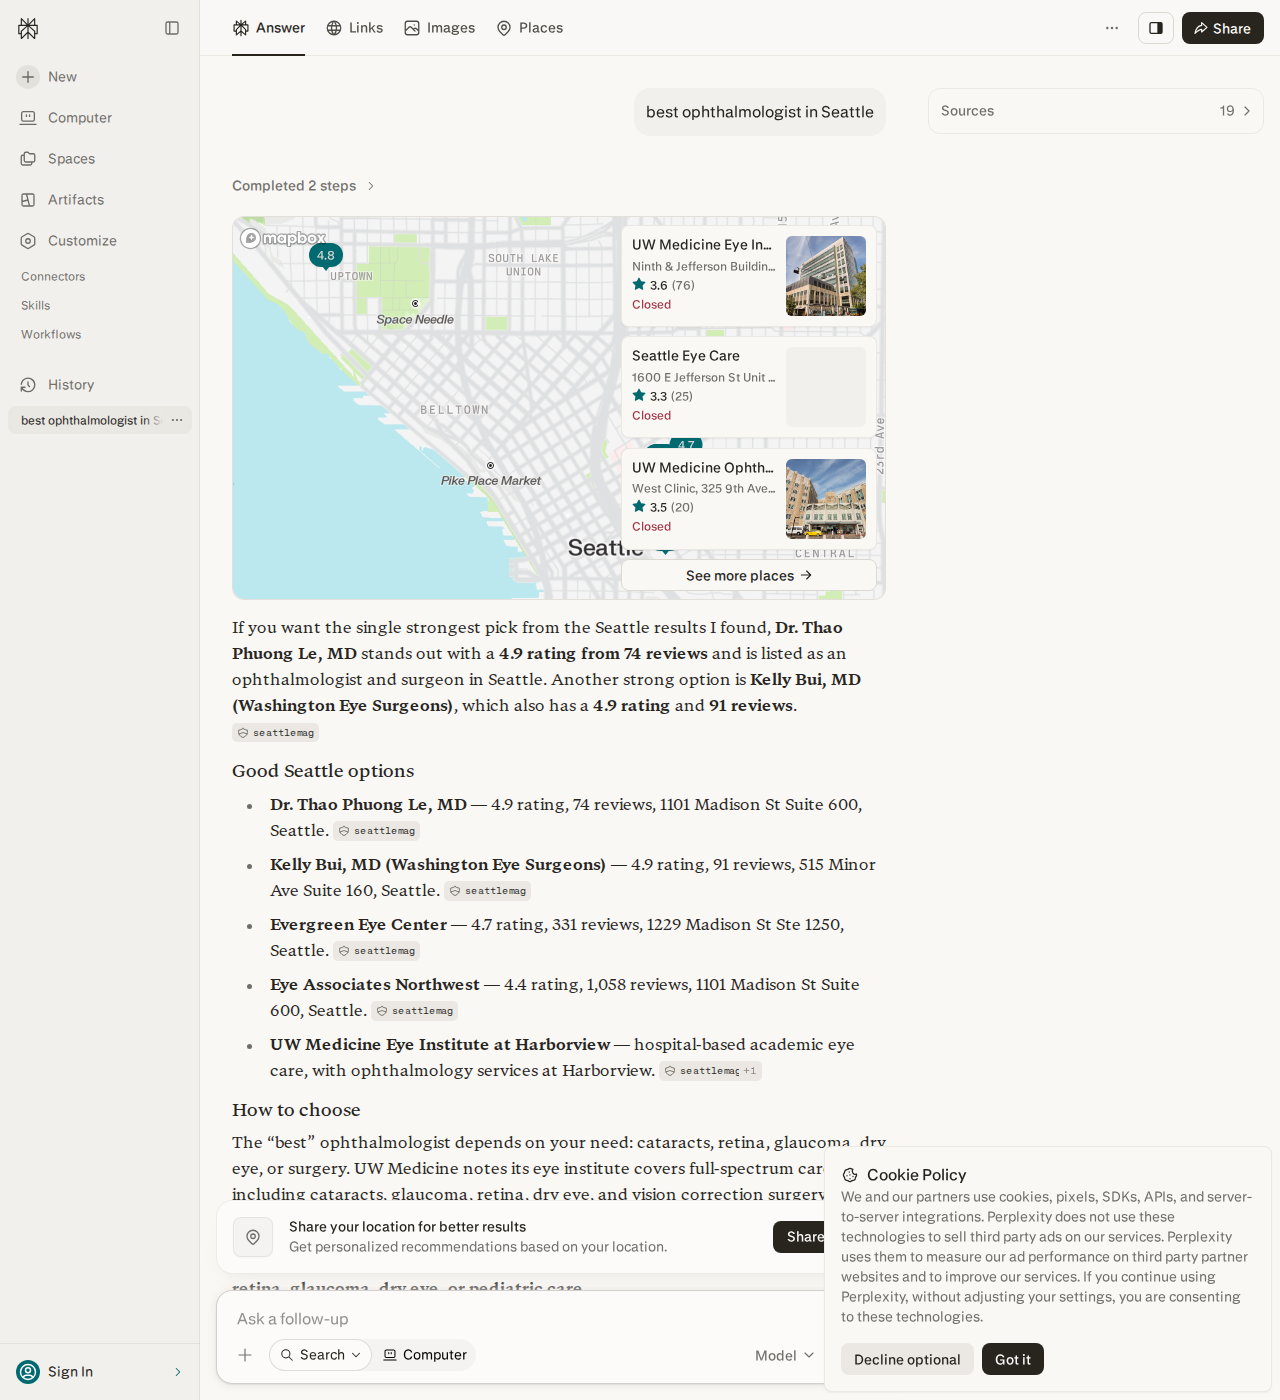This screenshot has width=1280, height=1400.
Task: Open the three-dot menu in the top bar
Action: pos(1112,28)
